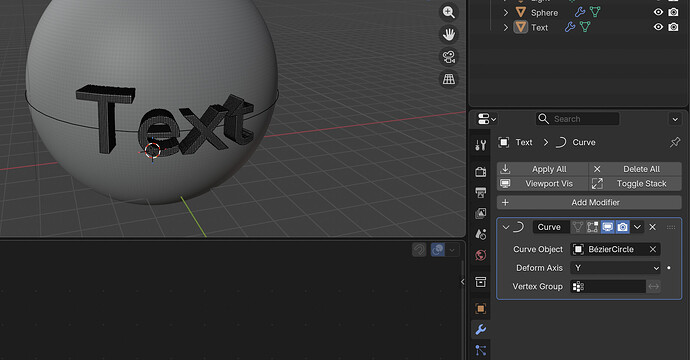Toggle Curve modifier viewport display

pyautogui.click(x=608, y=227)
